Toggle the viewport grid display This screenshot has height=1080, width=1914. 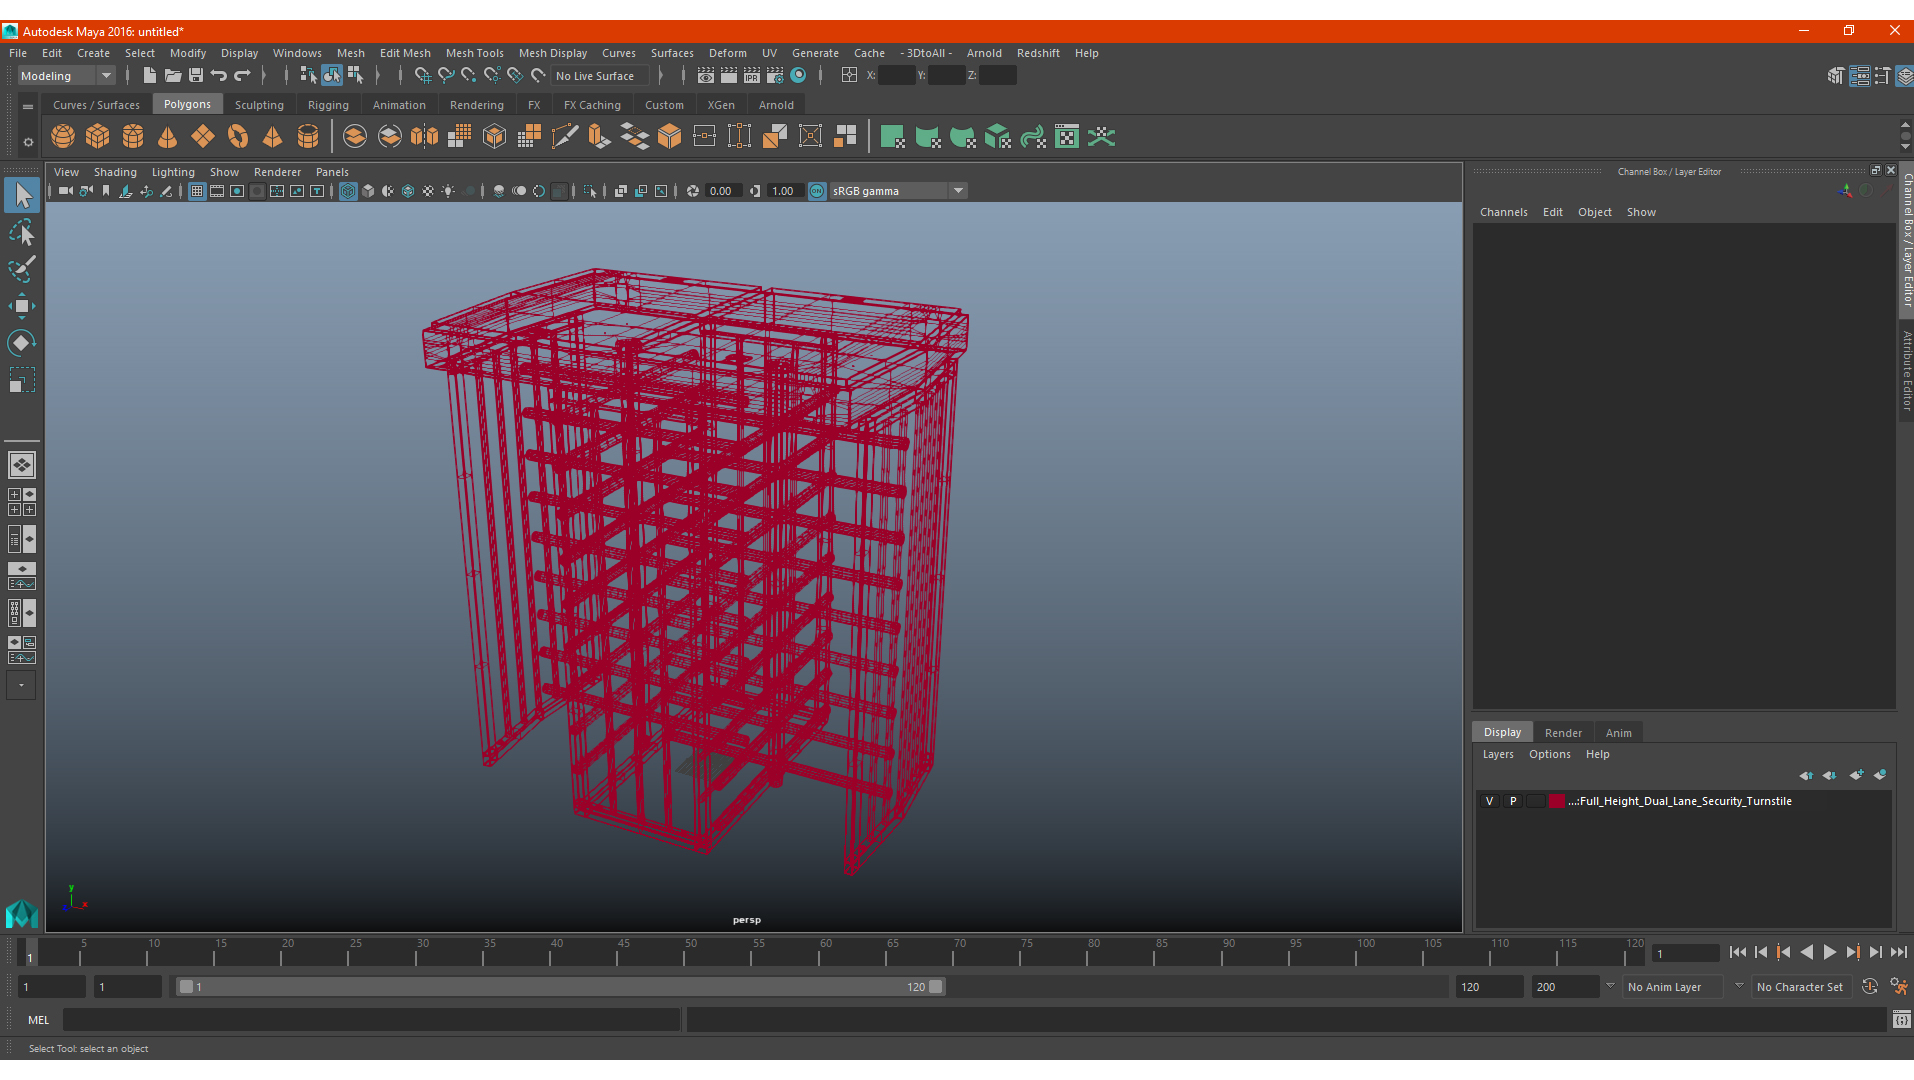tap(197, 191)
